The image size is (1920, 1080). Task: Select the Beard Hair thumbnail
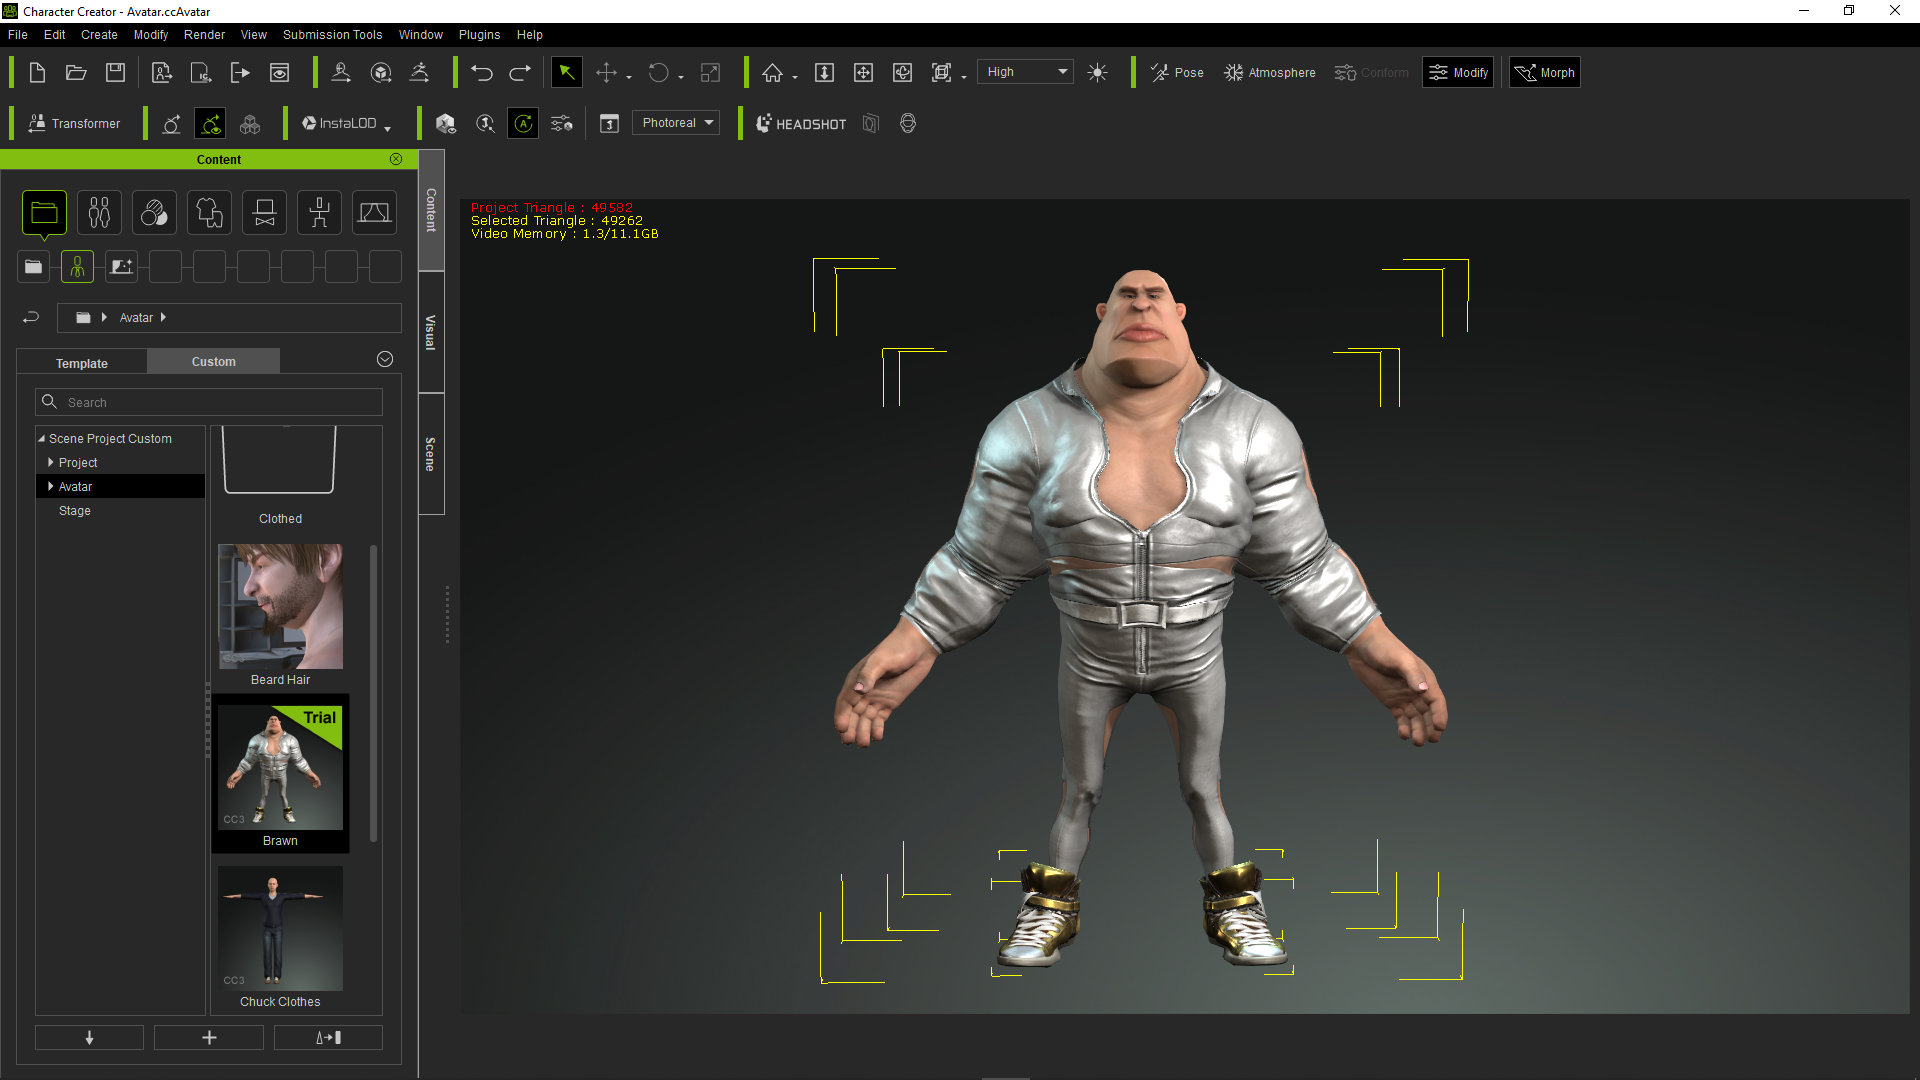tap(280, 607)
